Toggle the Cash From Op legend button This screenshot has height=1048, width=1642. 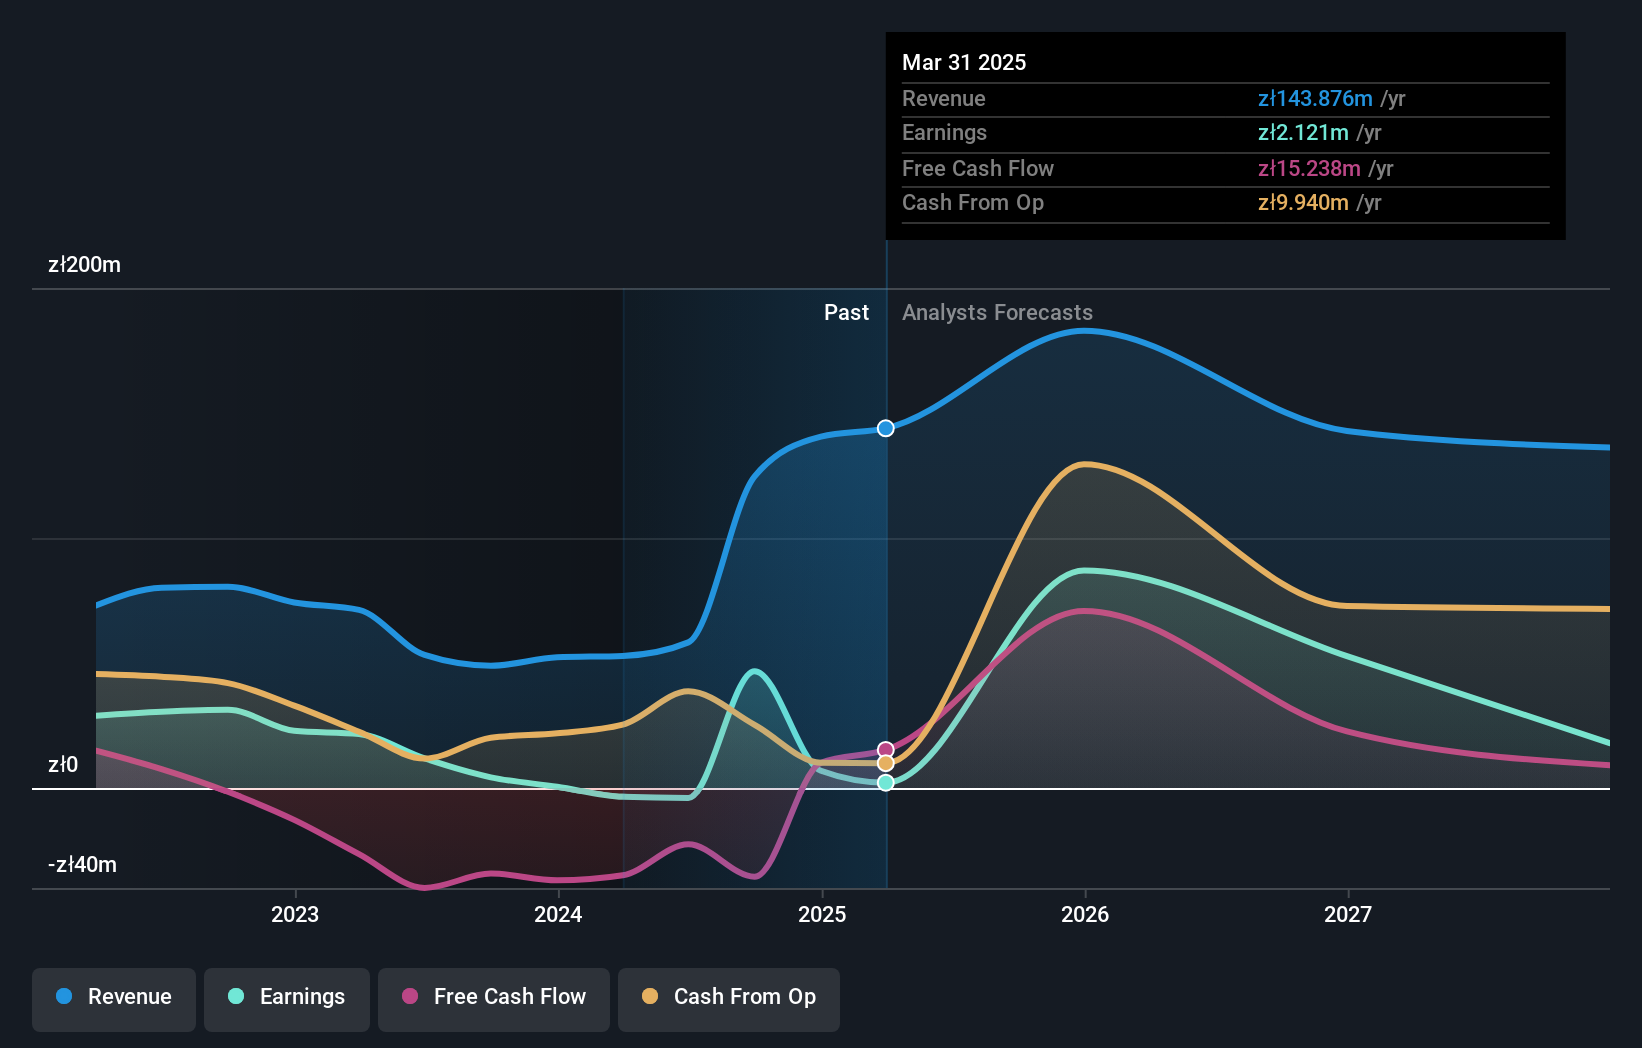729,999
